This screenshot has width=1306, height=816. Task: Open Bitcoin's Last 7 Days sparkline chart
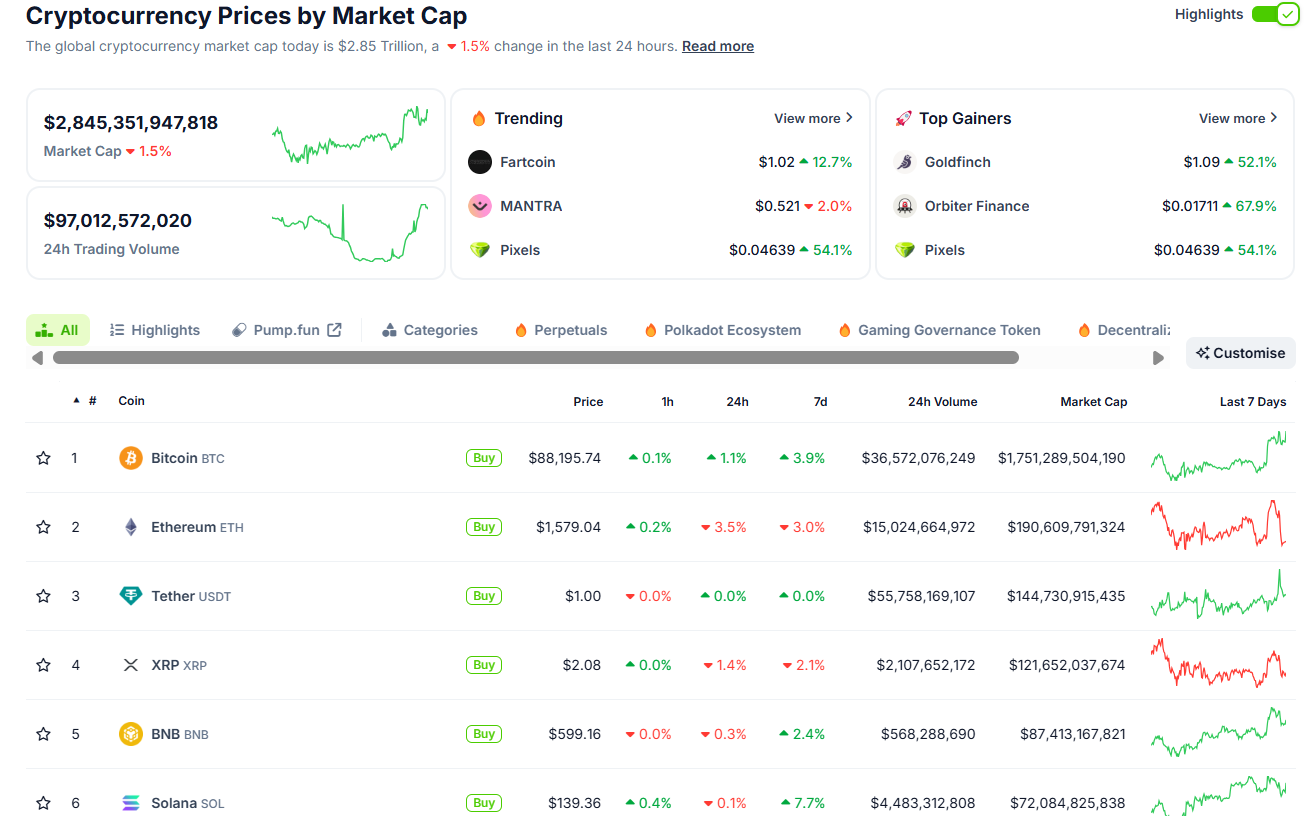(x=1218, y=458)
